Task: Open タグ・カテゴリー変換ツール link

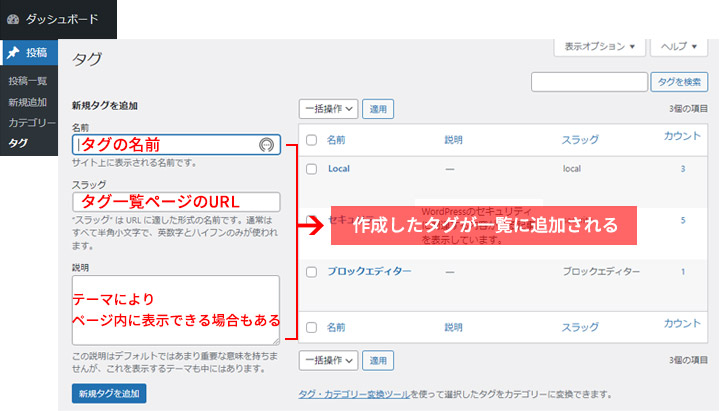Action: (354, 394)
